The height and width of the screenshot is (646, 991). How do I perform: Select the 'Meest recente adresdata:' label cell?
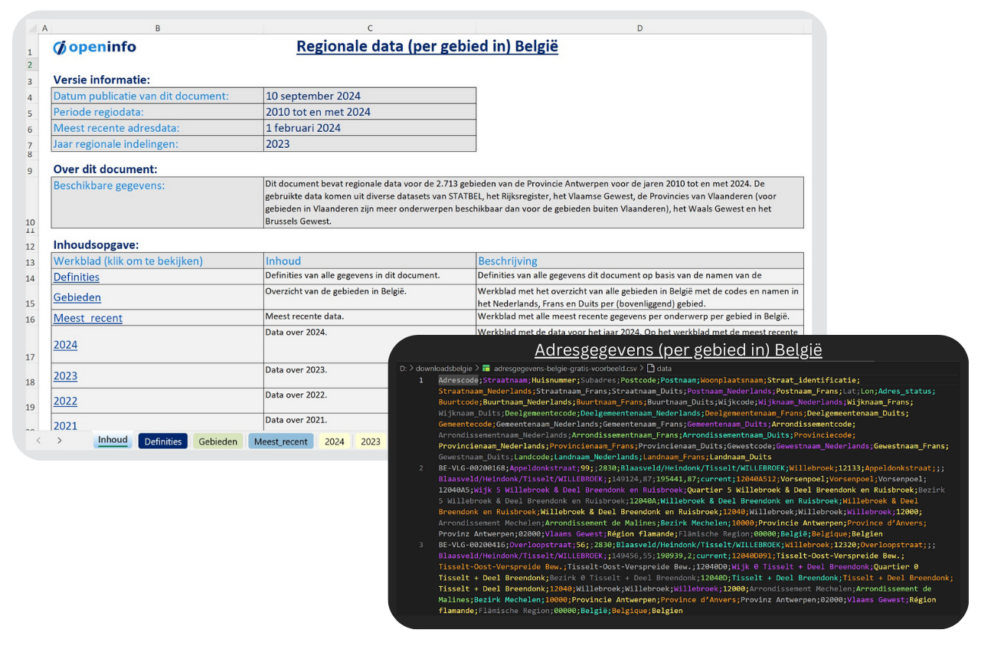click(157, 128)
